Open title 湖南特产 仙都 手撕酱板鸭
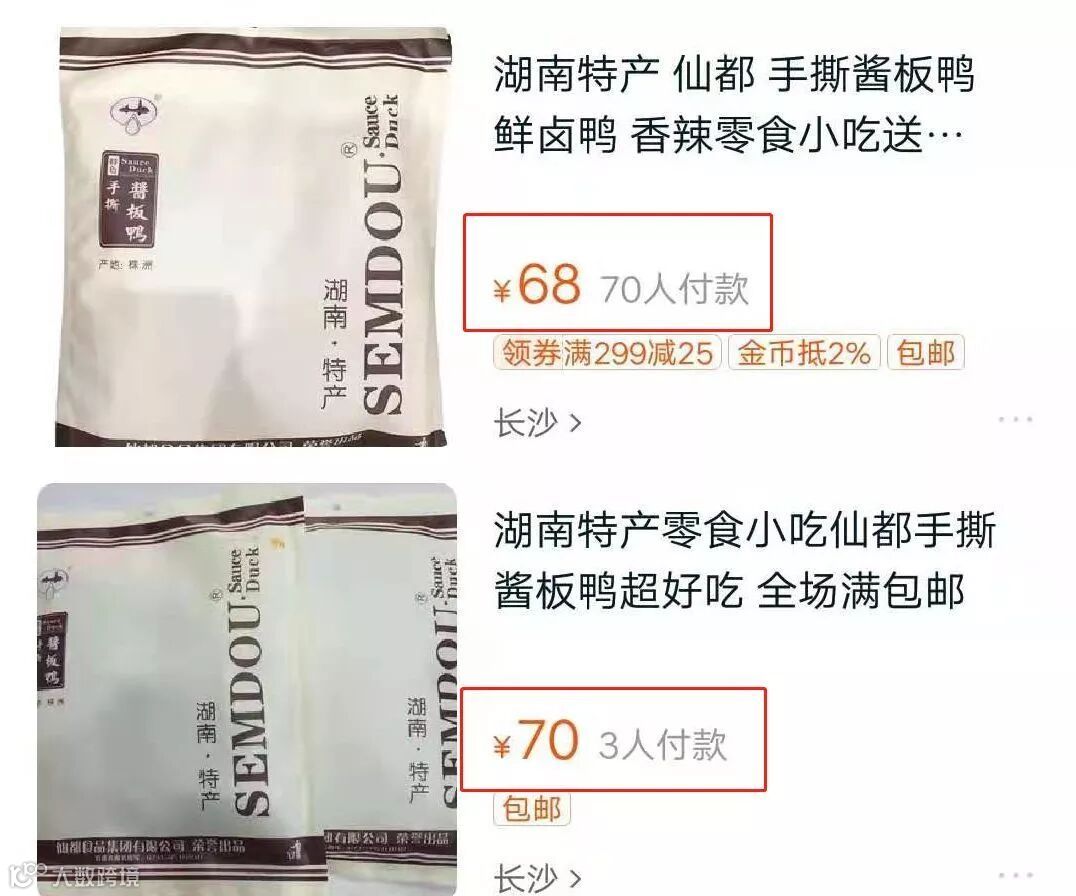The width and height of the screenshot is (1076, 896). click(734, 74)
